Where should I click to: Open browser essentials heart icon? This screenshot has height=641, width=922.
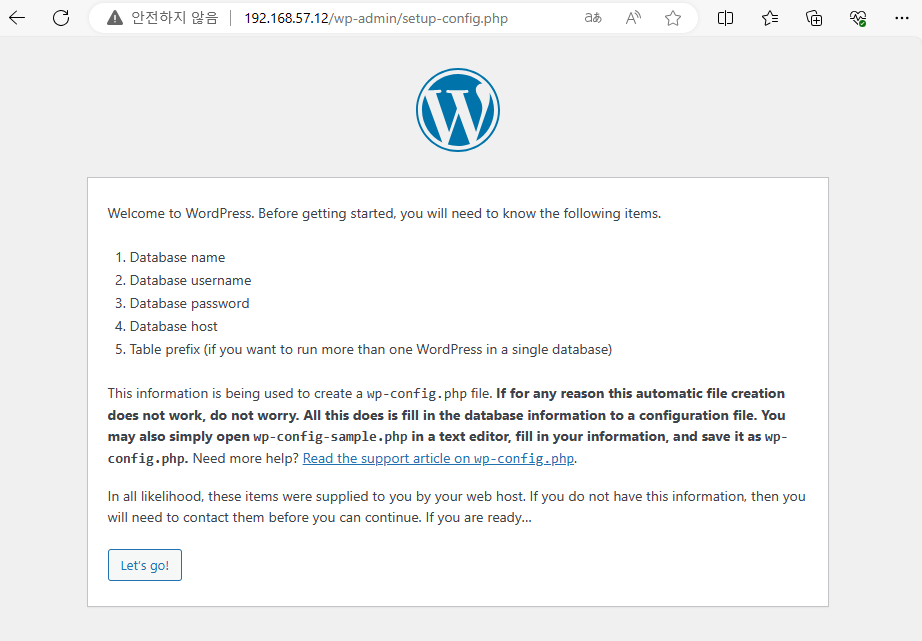858,18
